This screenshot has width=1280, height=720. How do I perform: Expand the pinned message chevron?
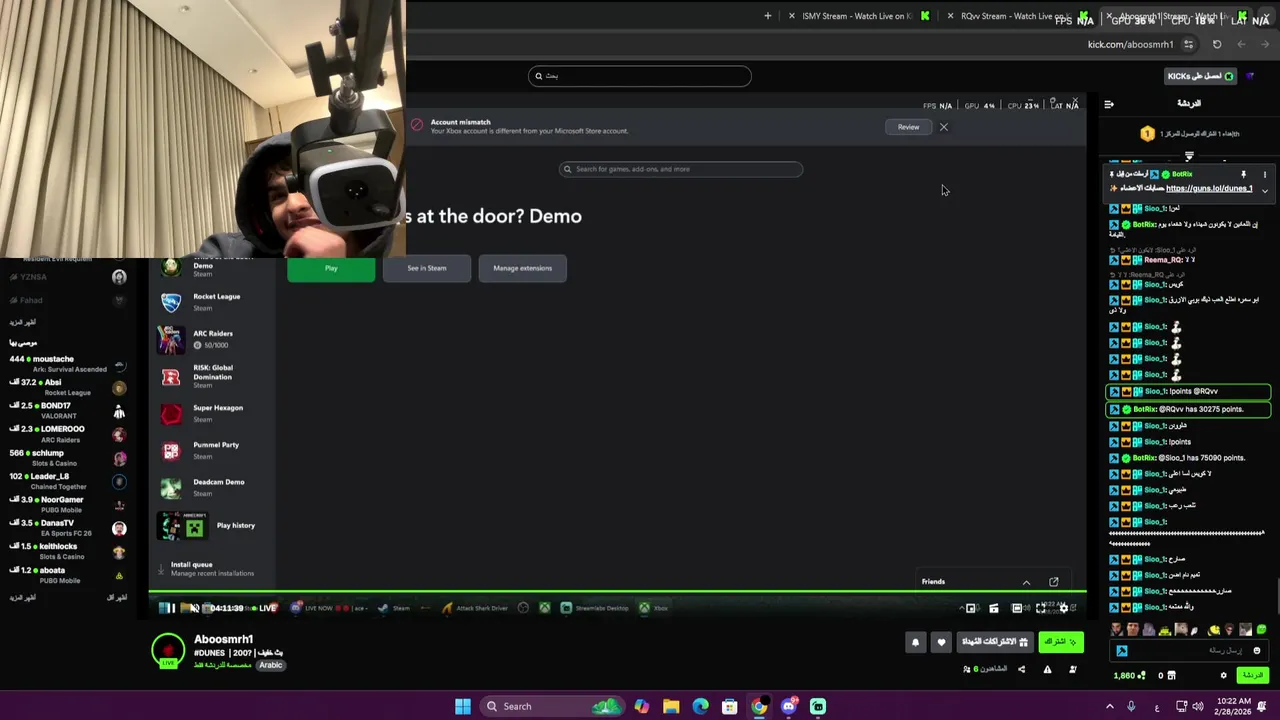click(x=1265, y=190)
